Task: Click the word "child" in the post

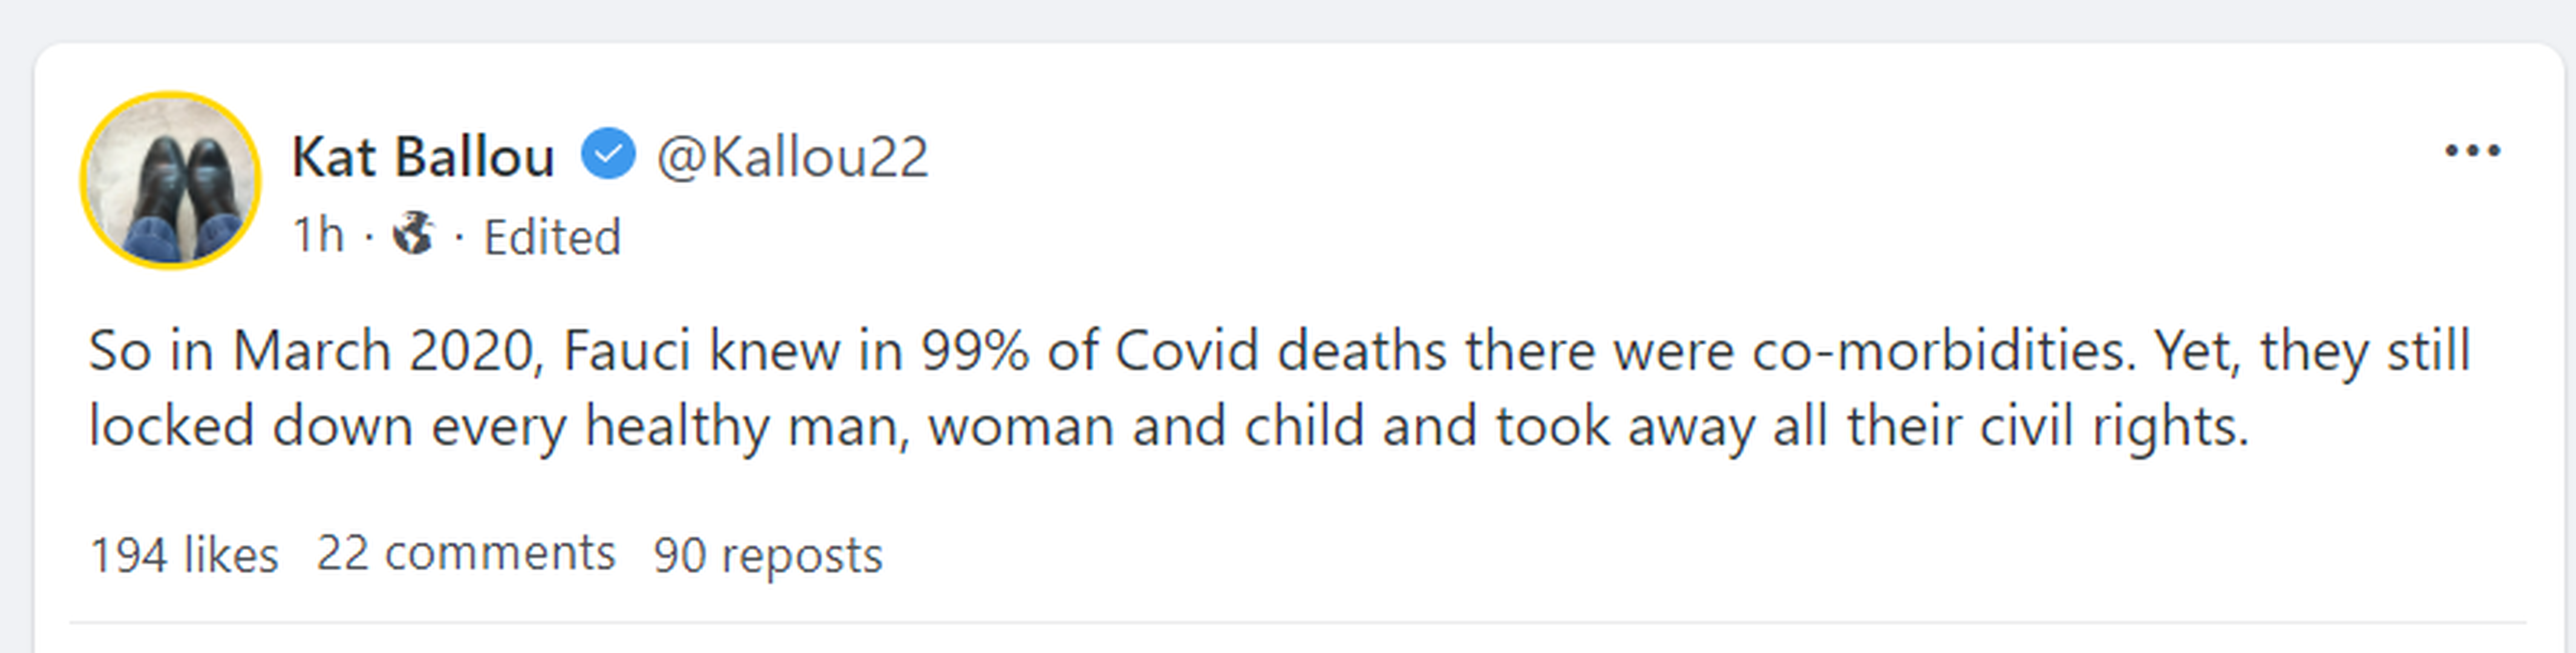Action: [1304, 427]
